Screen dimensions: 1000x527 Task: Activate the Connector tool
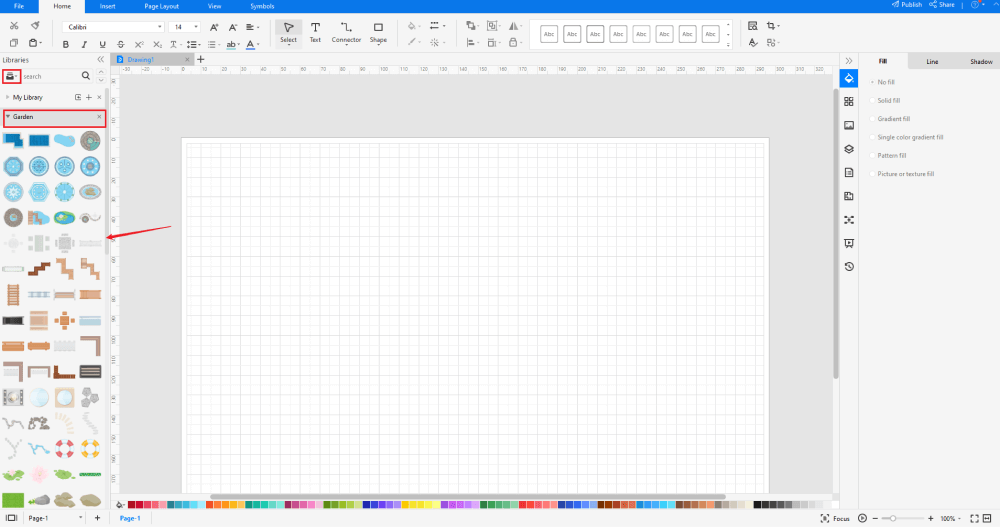(346, 33)
